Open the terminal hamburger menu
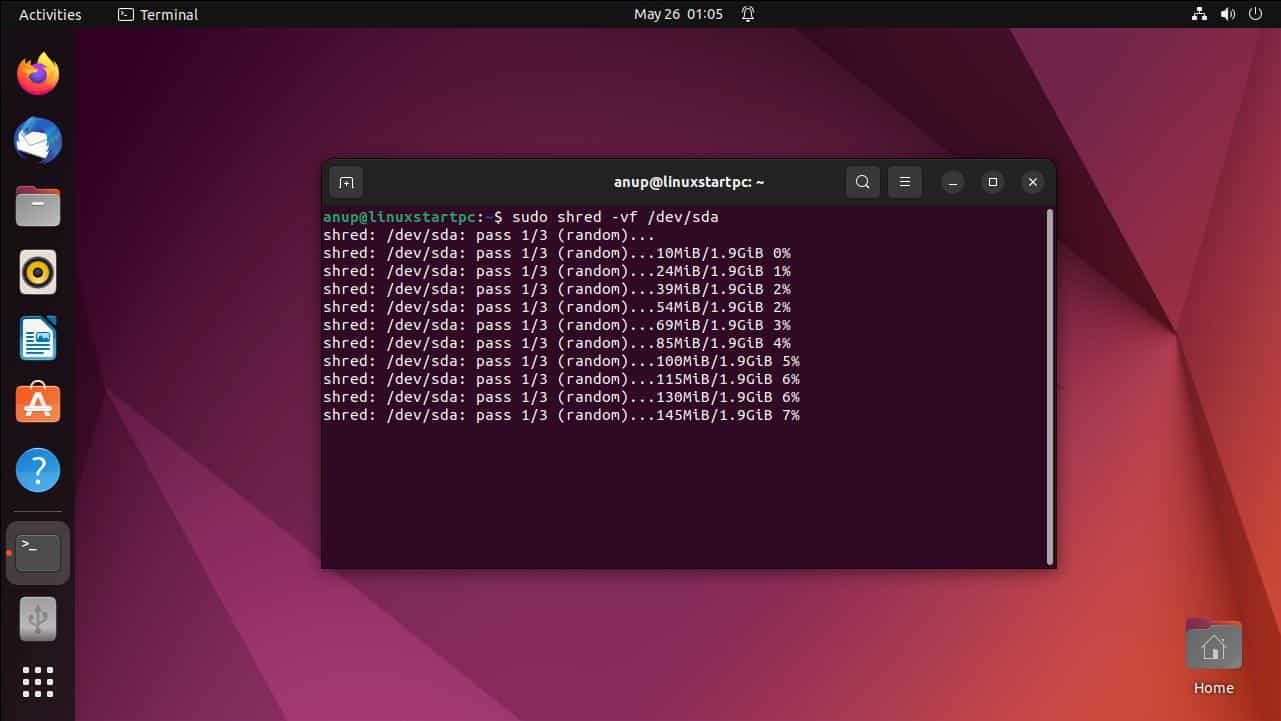1281x721 pixels. click(904, 181)
